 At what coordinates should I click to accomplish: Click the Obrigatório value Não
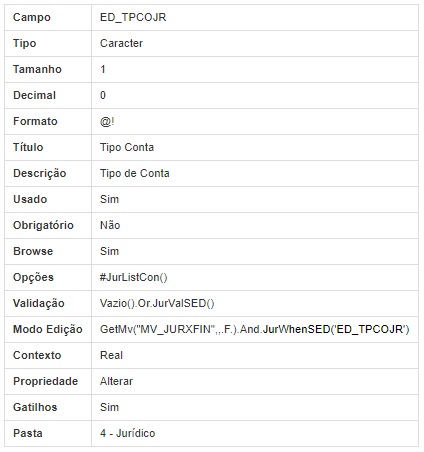point(110,225)
